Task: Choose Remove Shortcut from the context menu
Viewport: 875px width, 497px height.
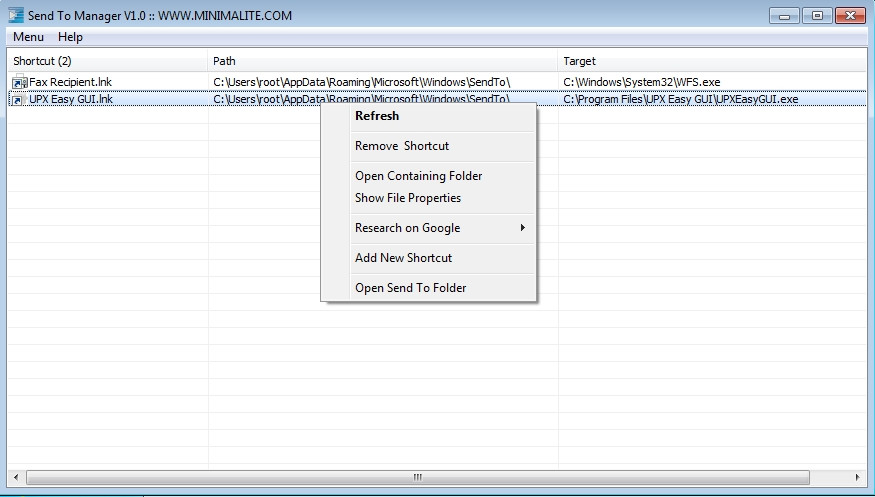Action: [x=402, y=146]
